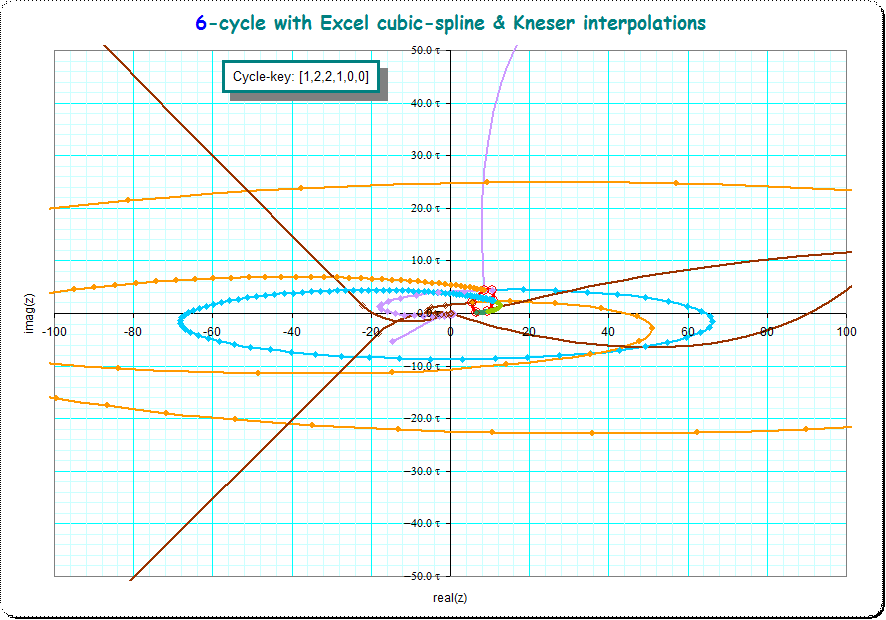The height and width of the screenshot is (620, 886).
Task: Click the brown curve's end at right edge top
Action: (x=846, y=252)
